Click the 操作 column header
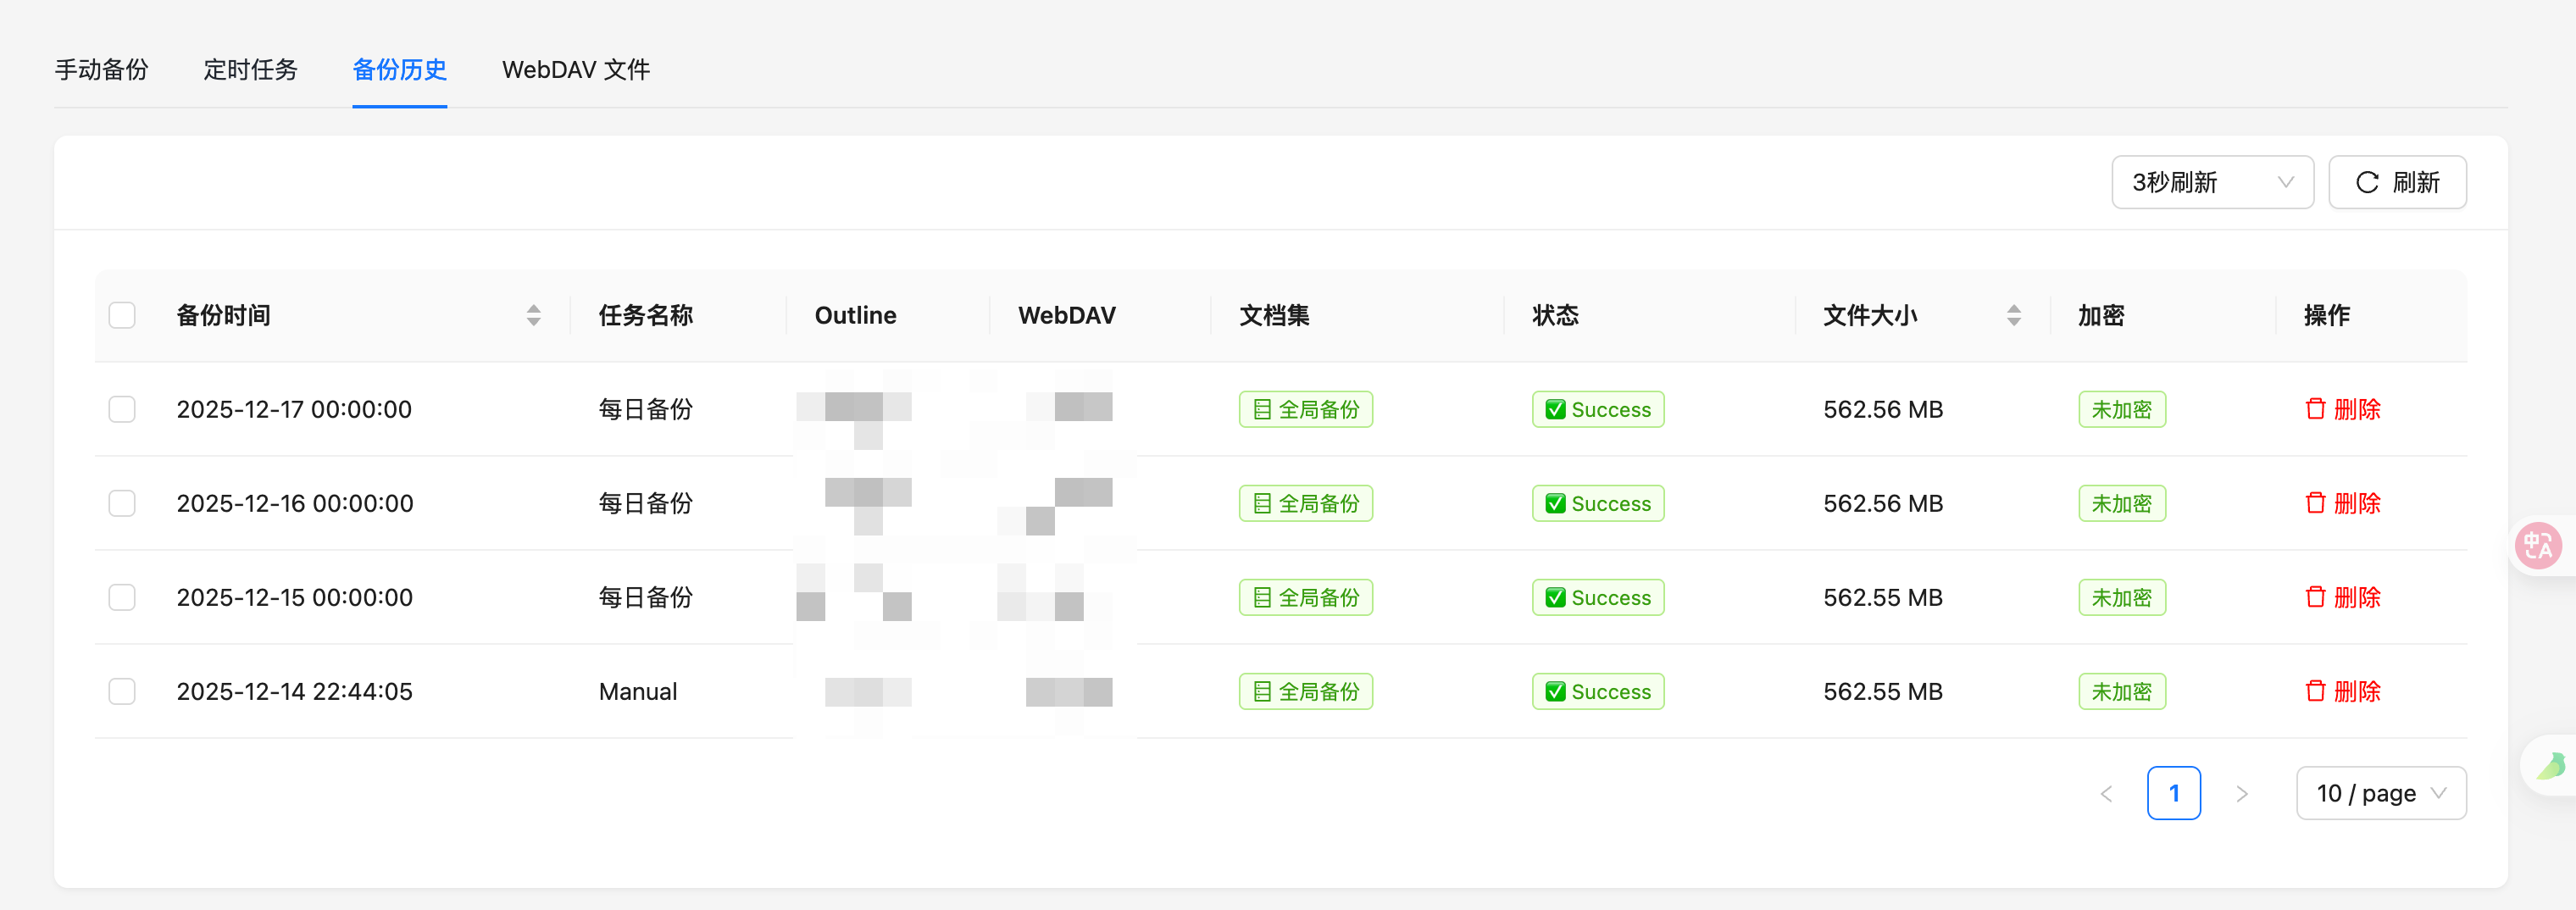Image resolution: width=2576 pixels, height=910 pixels. click(x=2326, y=315)
